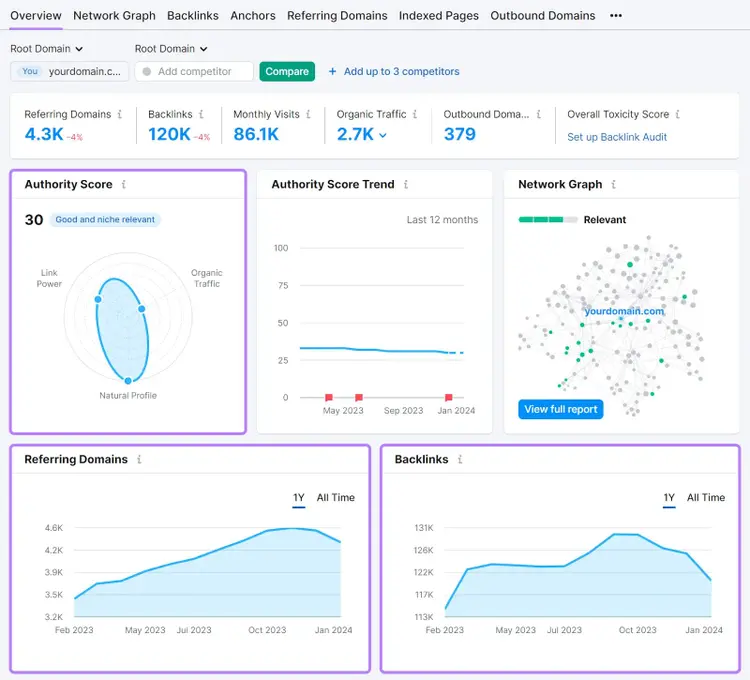
Task: Open info icon next to Referring Domains metric
Action: tap(120, 114)
